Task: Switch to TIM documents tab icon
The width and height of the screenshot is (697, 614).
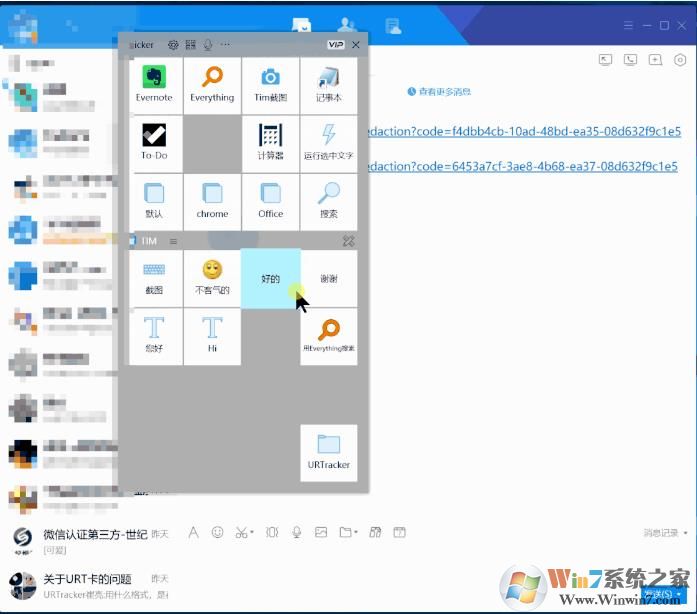Action: [x=393, y=26]
